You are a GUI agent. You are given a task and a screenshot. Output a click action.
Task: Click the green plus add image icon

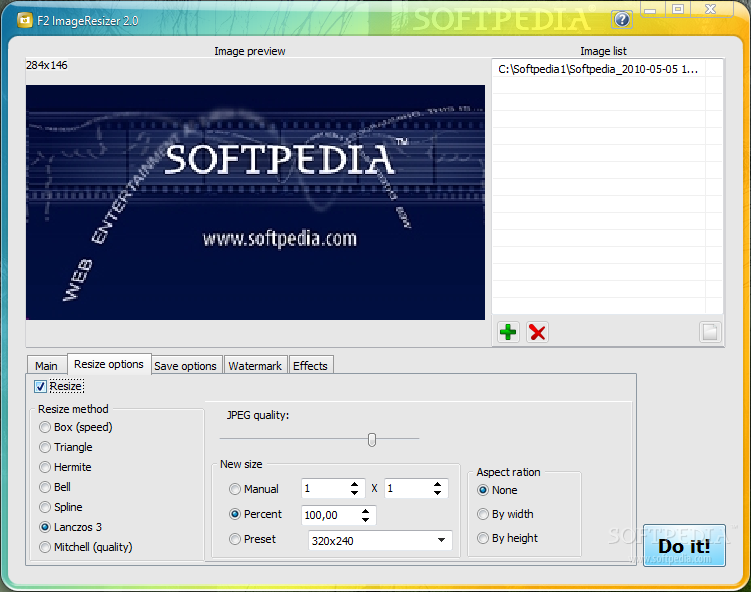(508, 332)
